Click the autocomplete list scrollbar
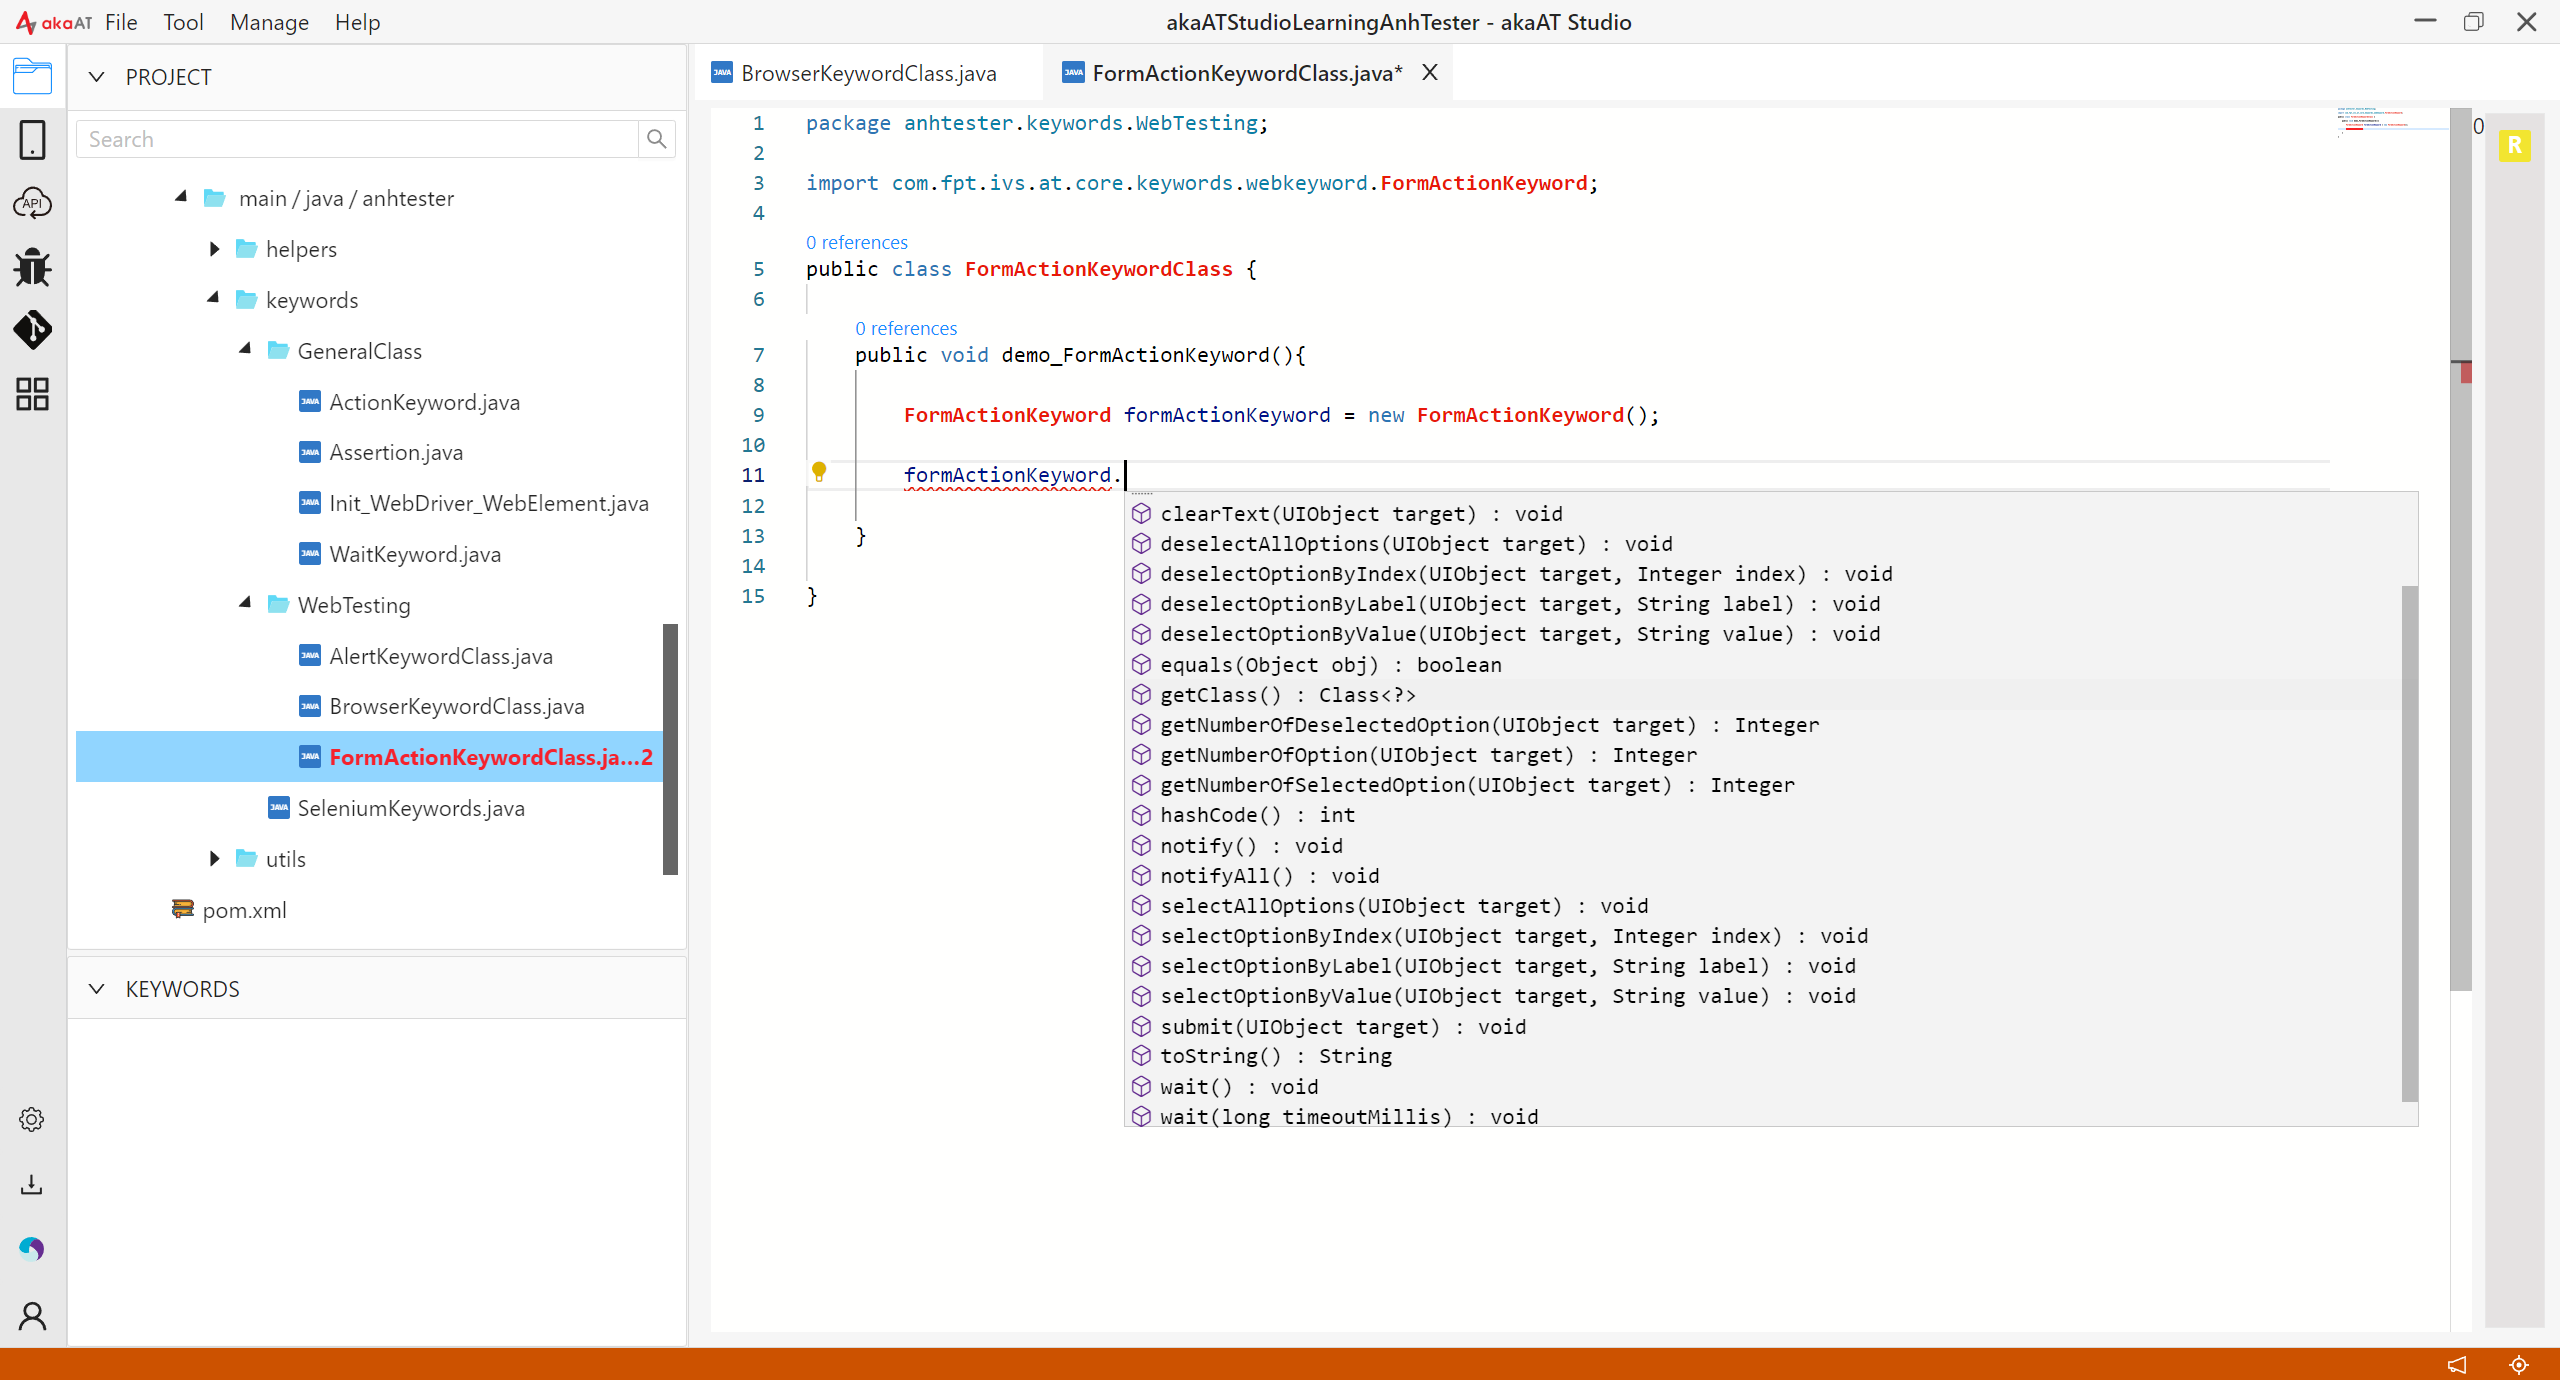Image resolution: width=2560 pixels, height=1380 pixels. (x=2409, y=843)
